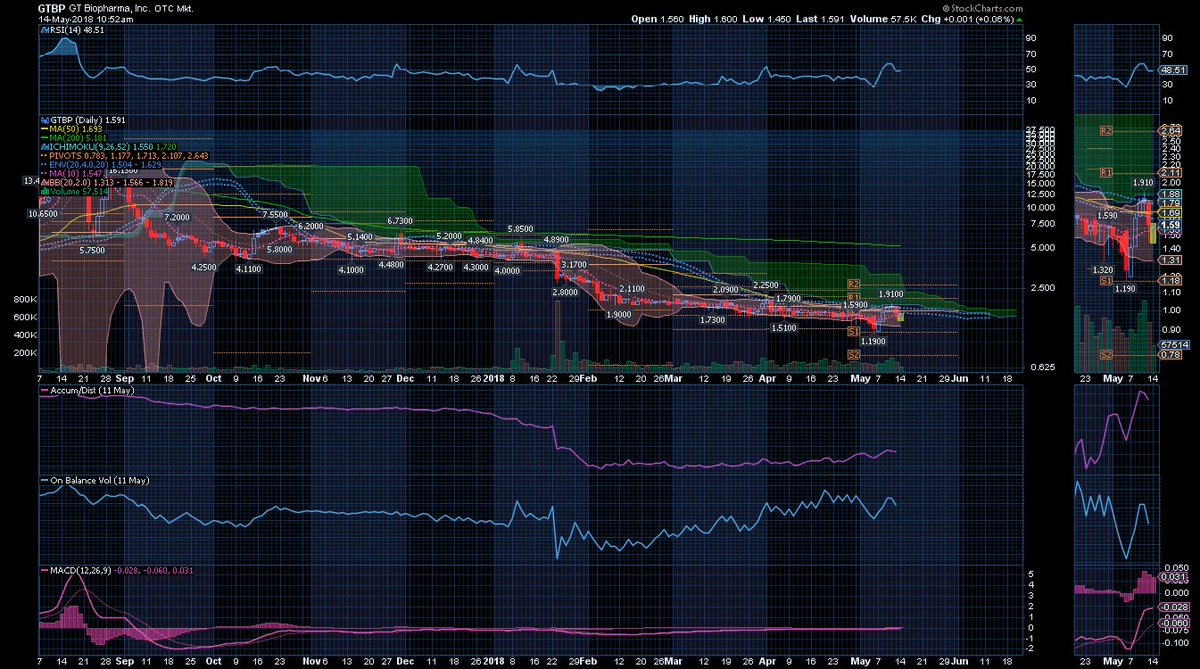Click the 'MA(200) 5.181' legend entry
This screenshot has height=669, width=1200.
coord(74,137)
